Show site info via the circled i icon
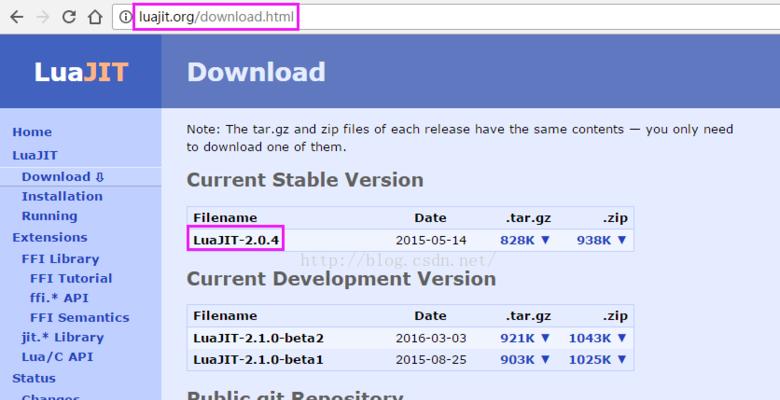Screen dimensions: 780x400 [125, 17]
